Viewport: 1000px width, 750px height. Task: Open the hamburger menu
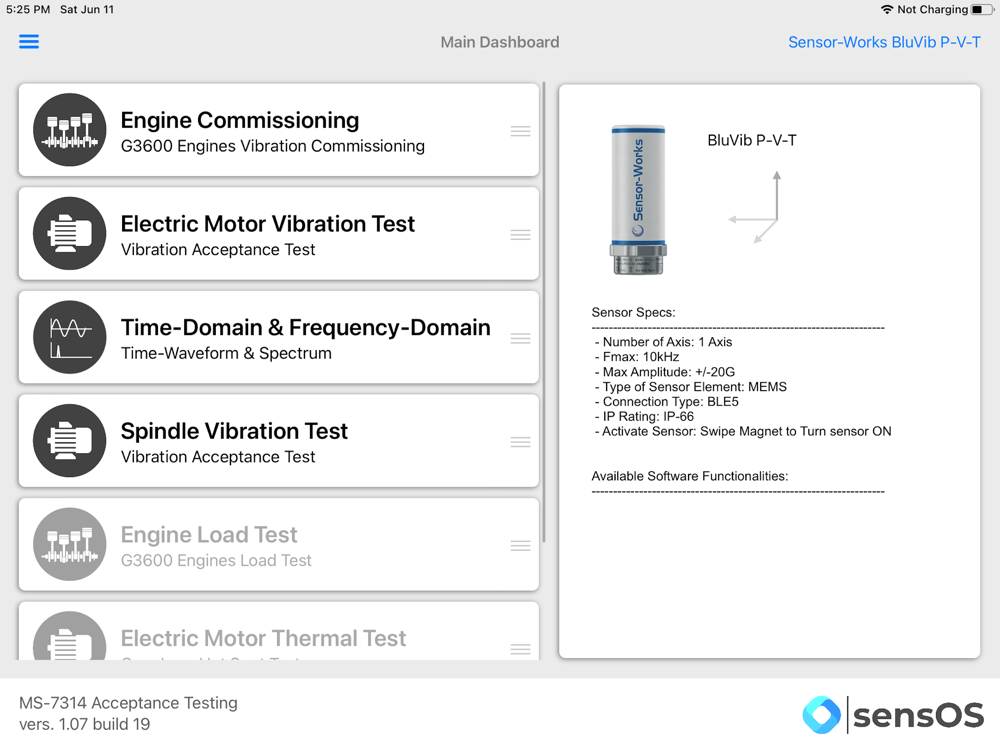coord(29,42)
